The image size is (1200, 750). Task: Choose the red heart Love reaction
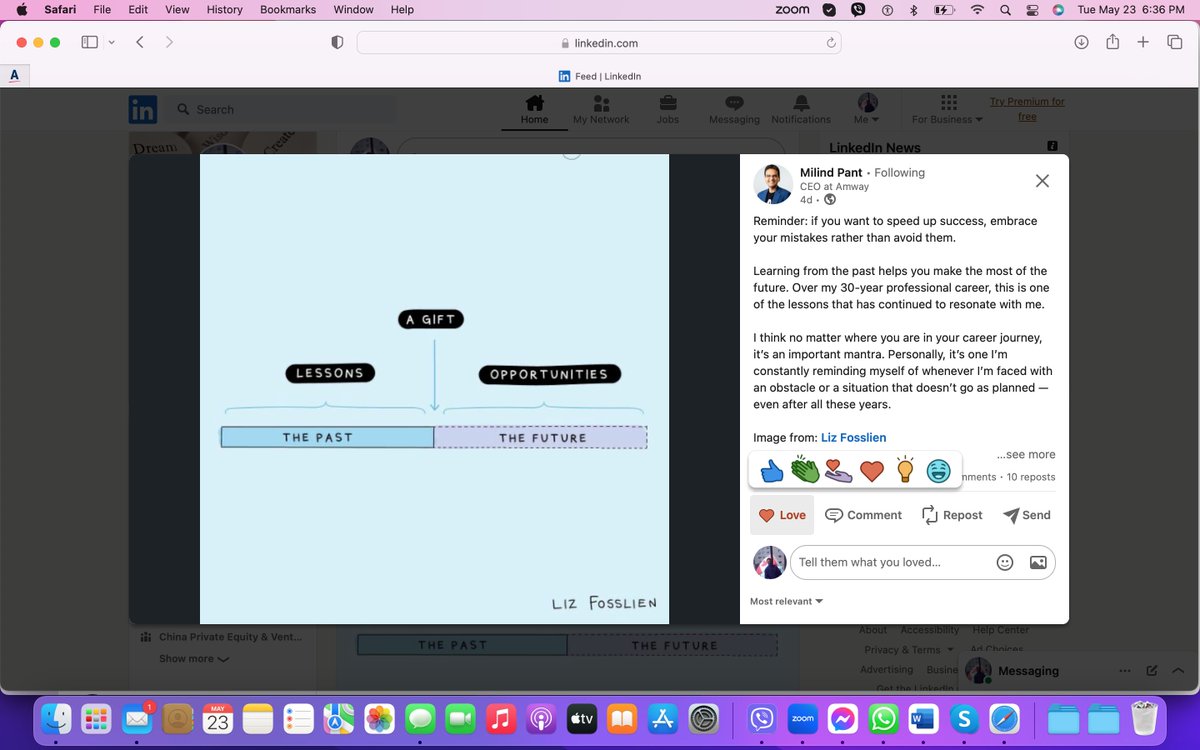(872, 470)
